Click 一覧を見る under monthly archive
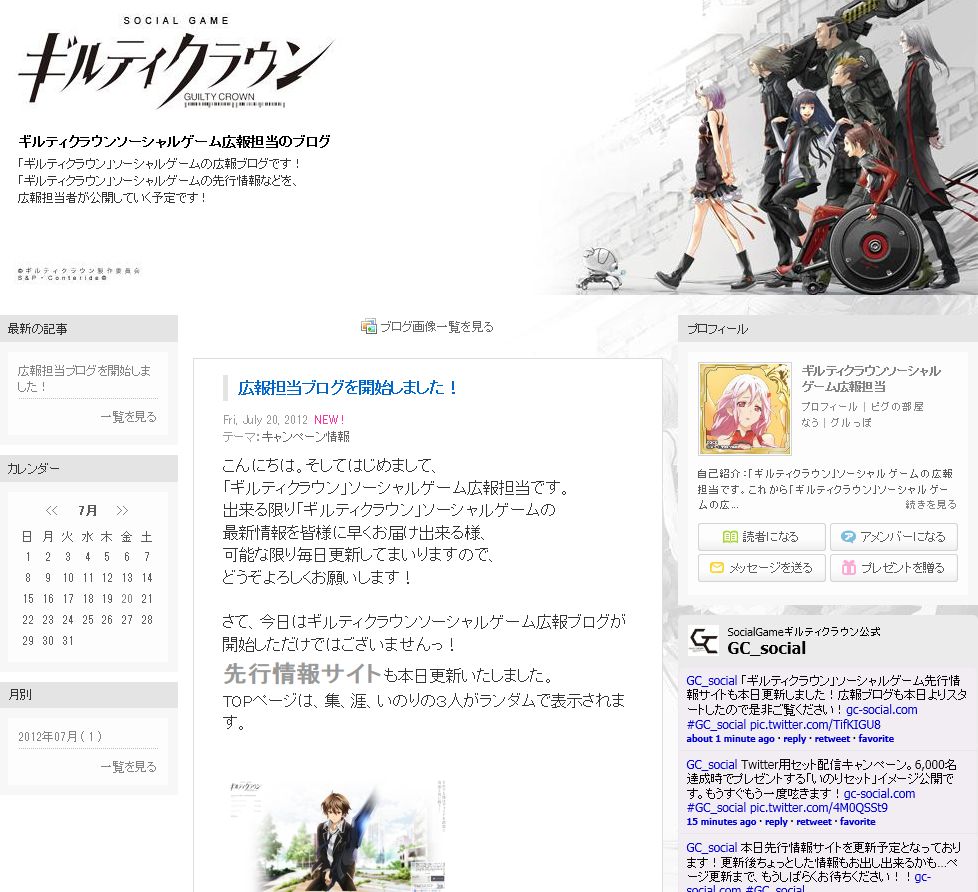 [128, 767]
